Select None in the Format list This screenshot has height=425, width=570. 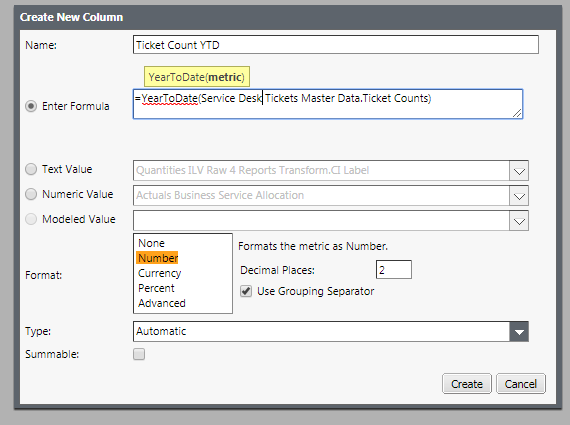(151, 243)
